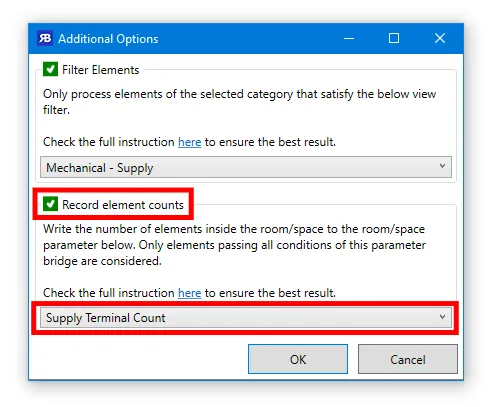Confirm with the OK button
Screen dimensions: 492x407
298,359
